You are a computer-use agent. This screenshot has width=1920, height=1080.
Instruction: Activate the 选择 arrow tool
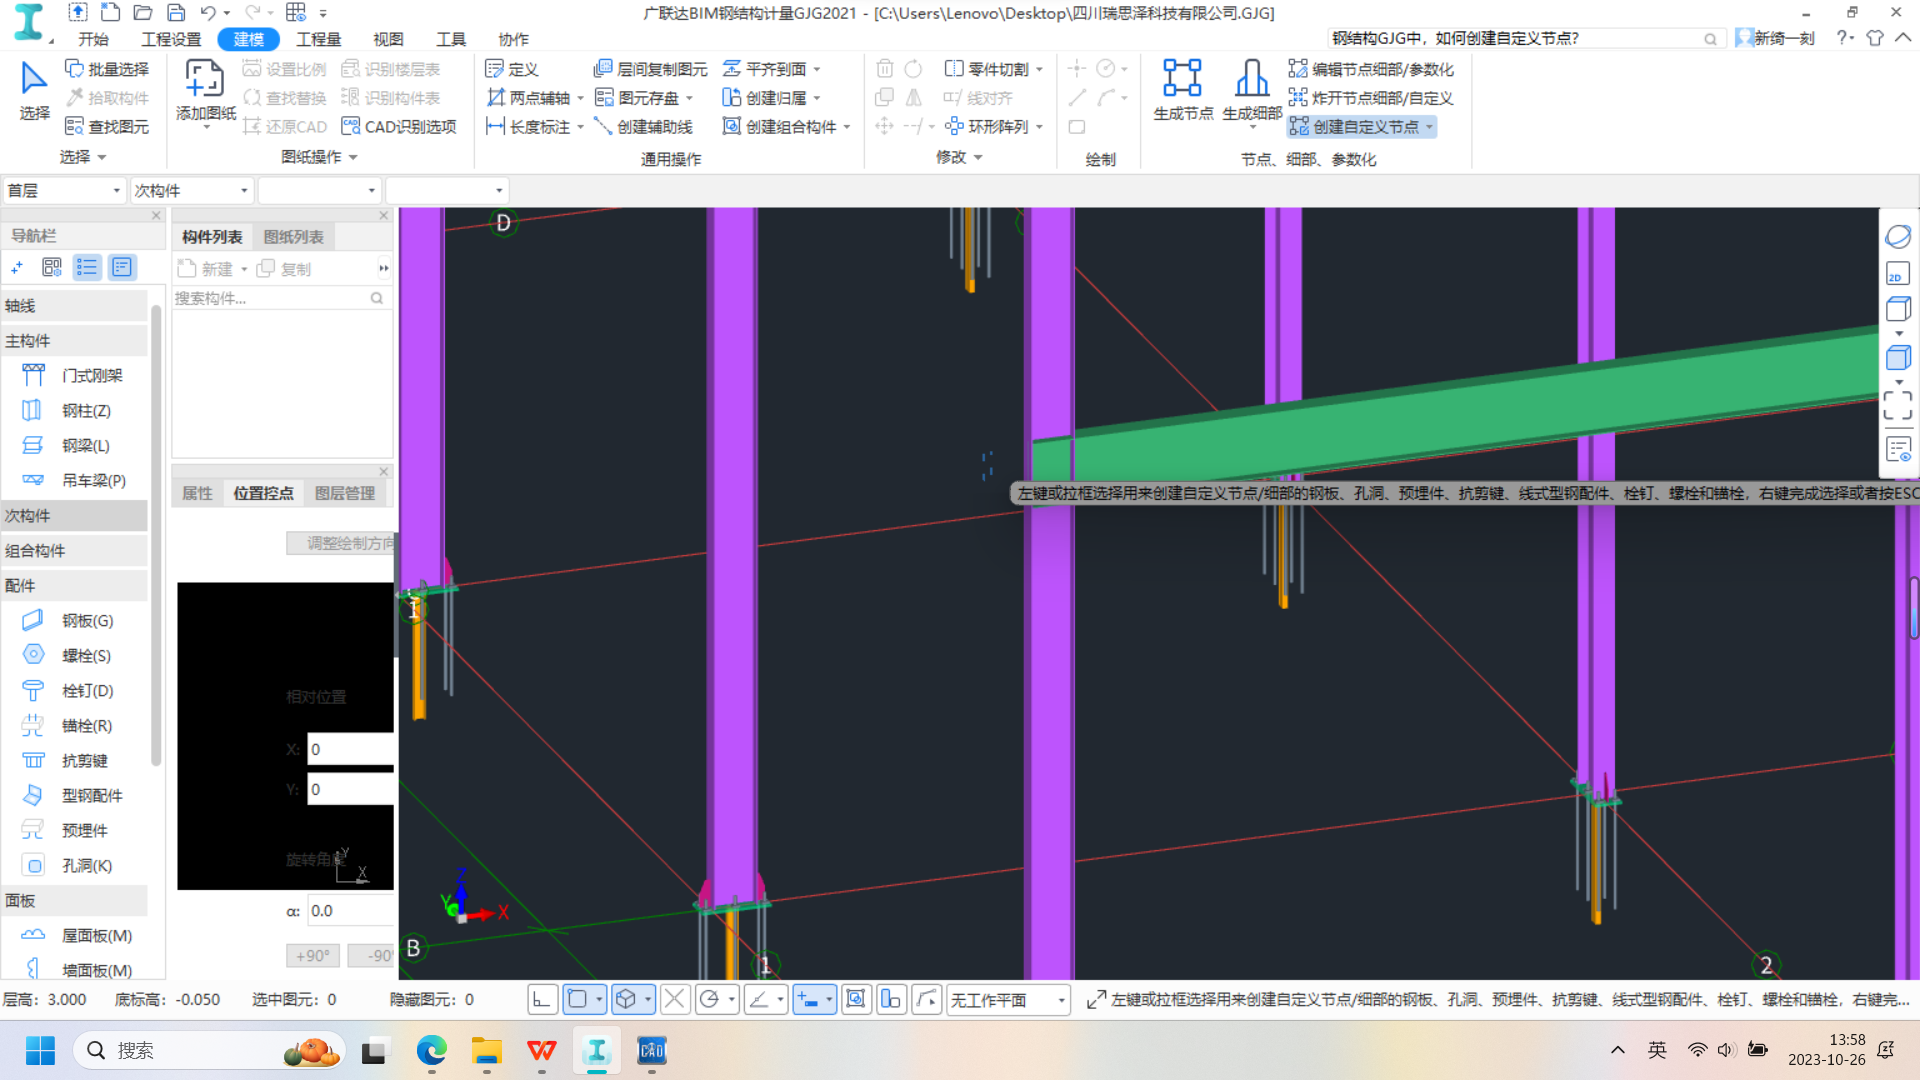click(x=34, y=90)
